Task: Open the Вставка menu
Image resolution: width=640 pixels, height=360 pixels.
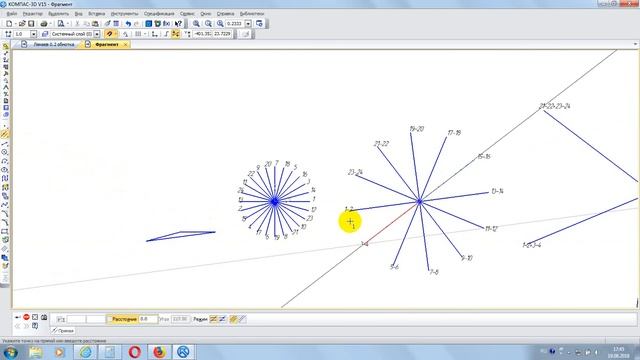Action: [97, 13]
